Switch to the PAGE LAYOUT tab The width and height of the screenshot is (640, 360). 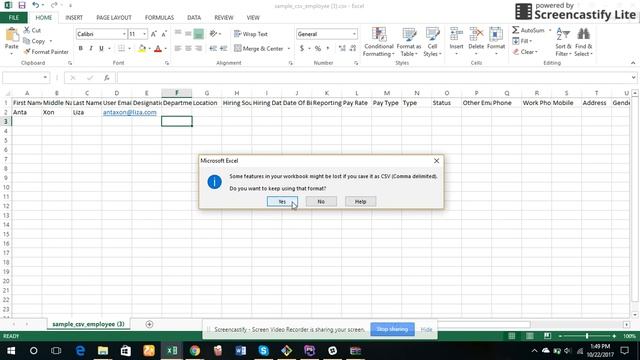[x=114, y=18]
